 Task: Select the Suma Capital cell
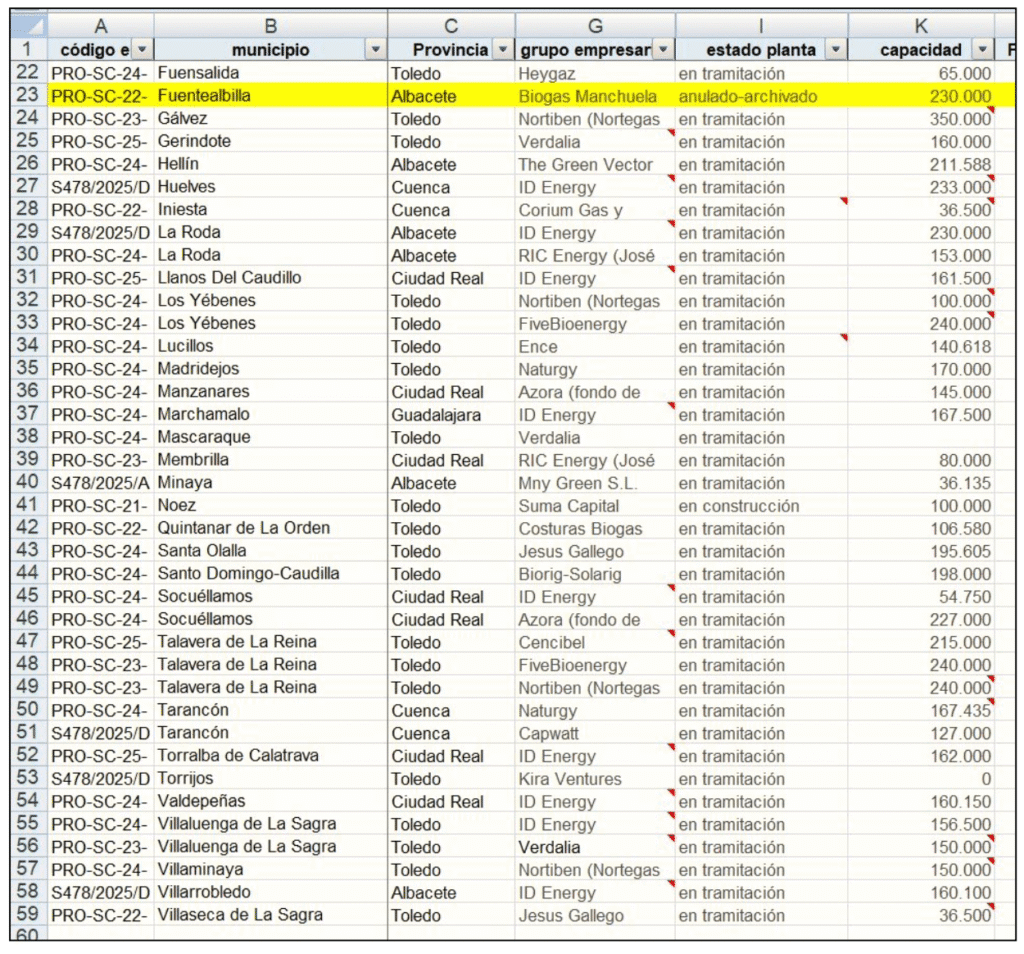[x=595, y=506]
